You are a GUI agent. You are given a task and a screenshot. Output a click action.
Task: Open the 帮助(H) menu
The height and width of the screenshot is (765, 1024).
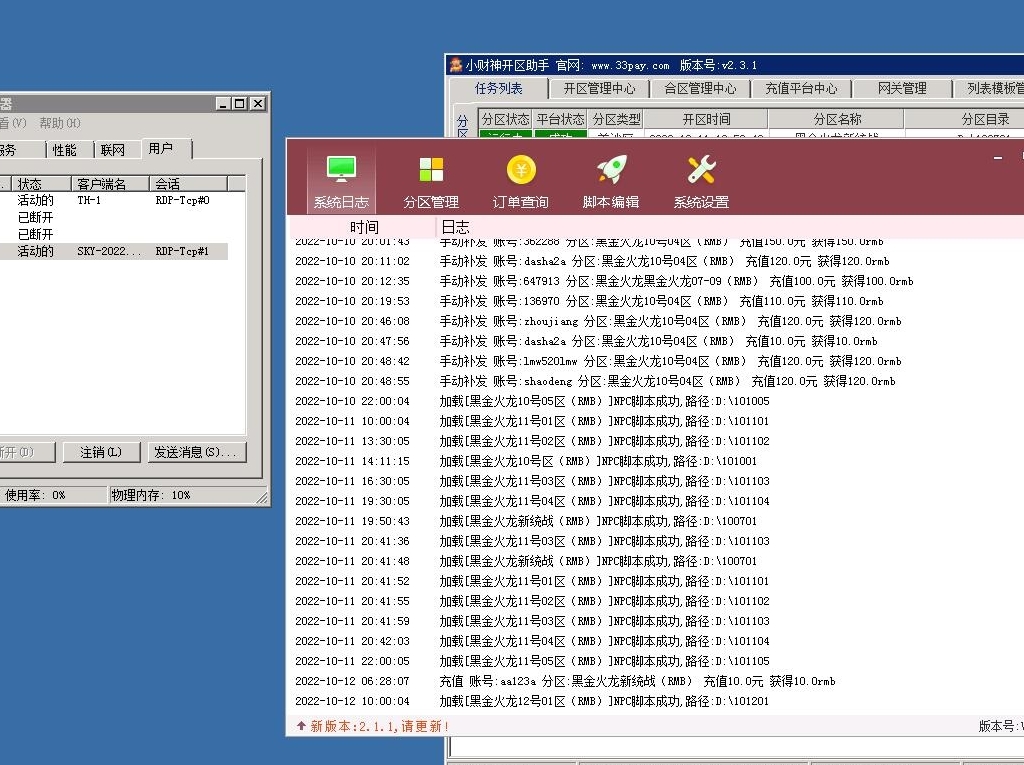point(60,123)
